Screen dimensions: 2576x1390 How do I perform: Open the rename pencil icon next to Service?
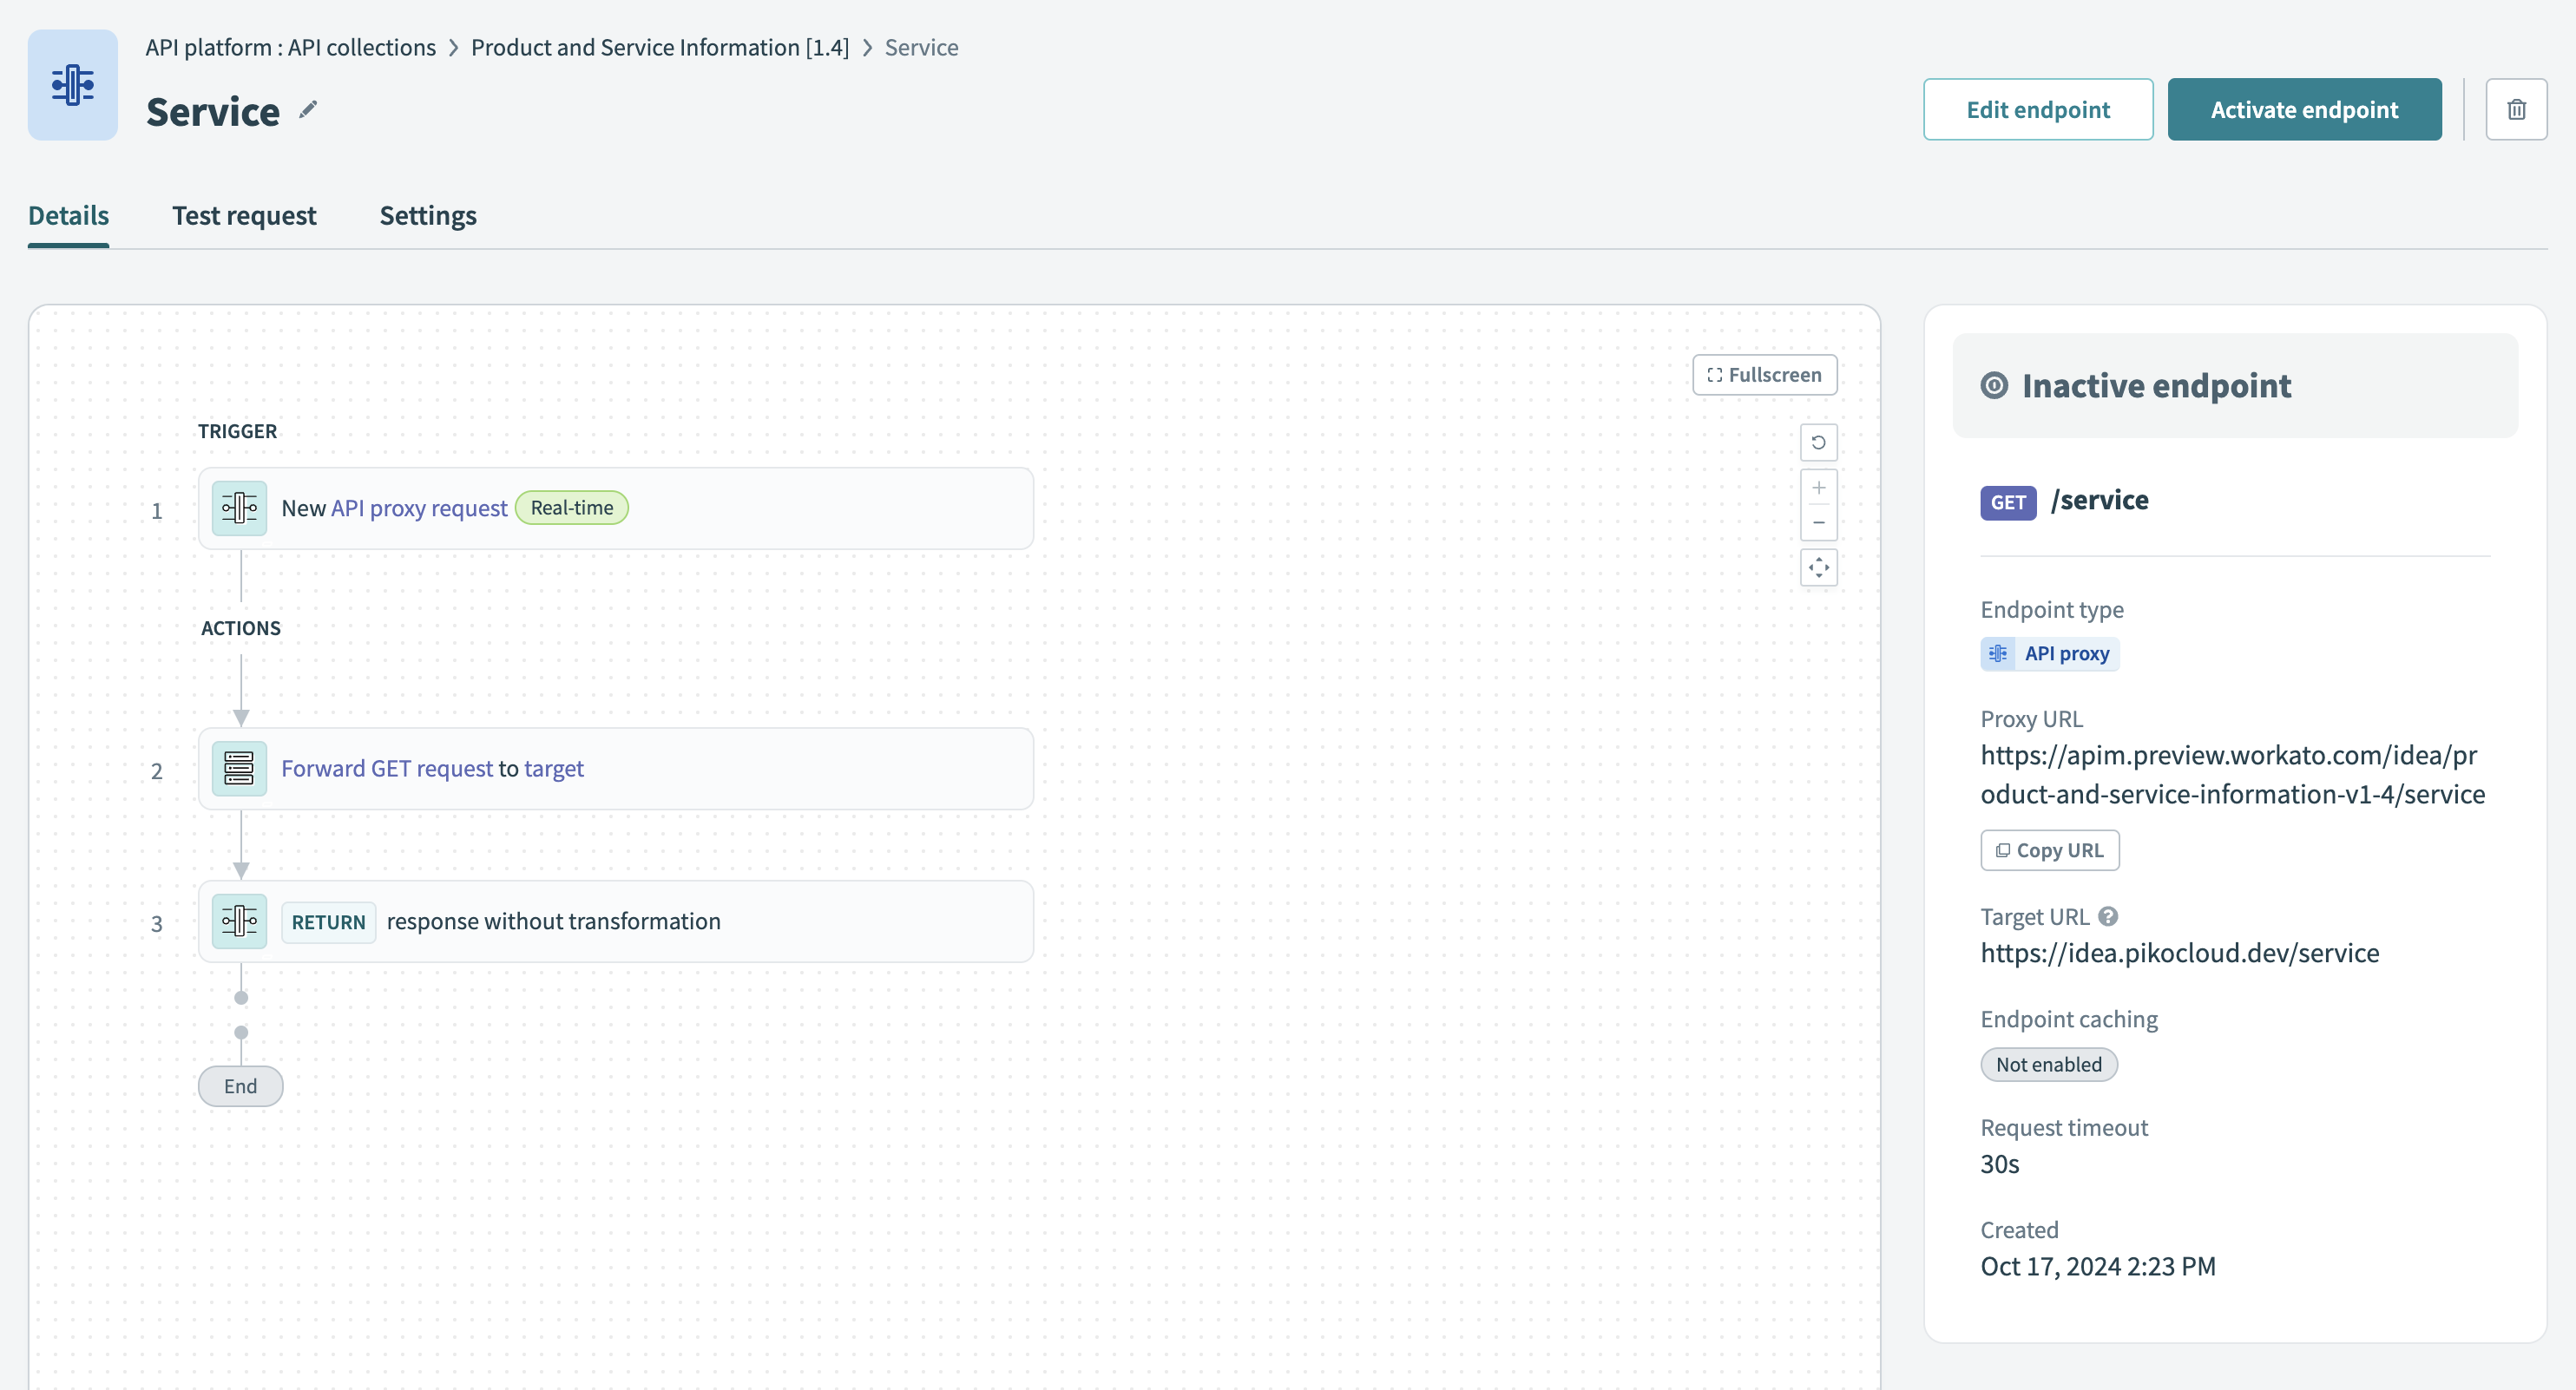[x=307, y=110]
